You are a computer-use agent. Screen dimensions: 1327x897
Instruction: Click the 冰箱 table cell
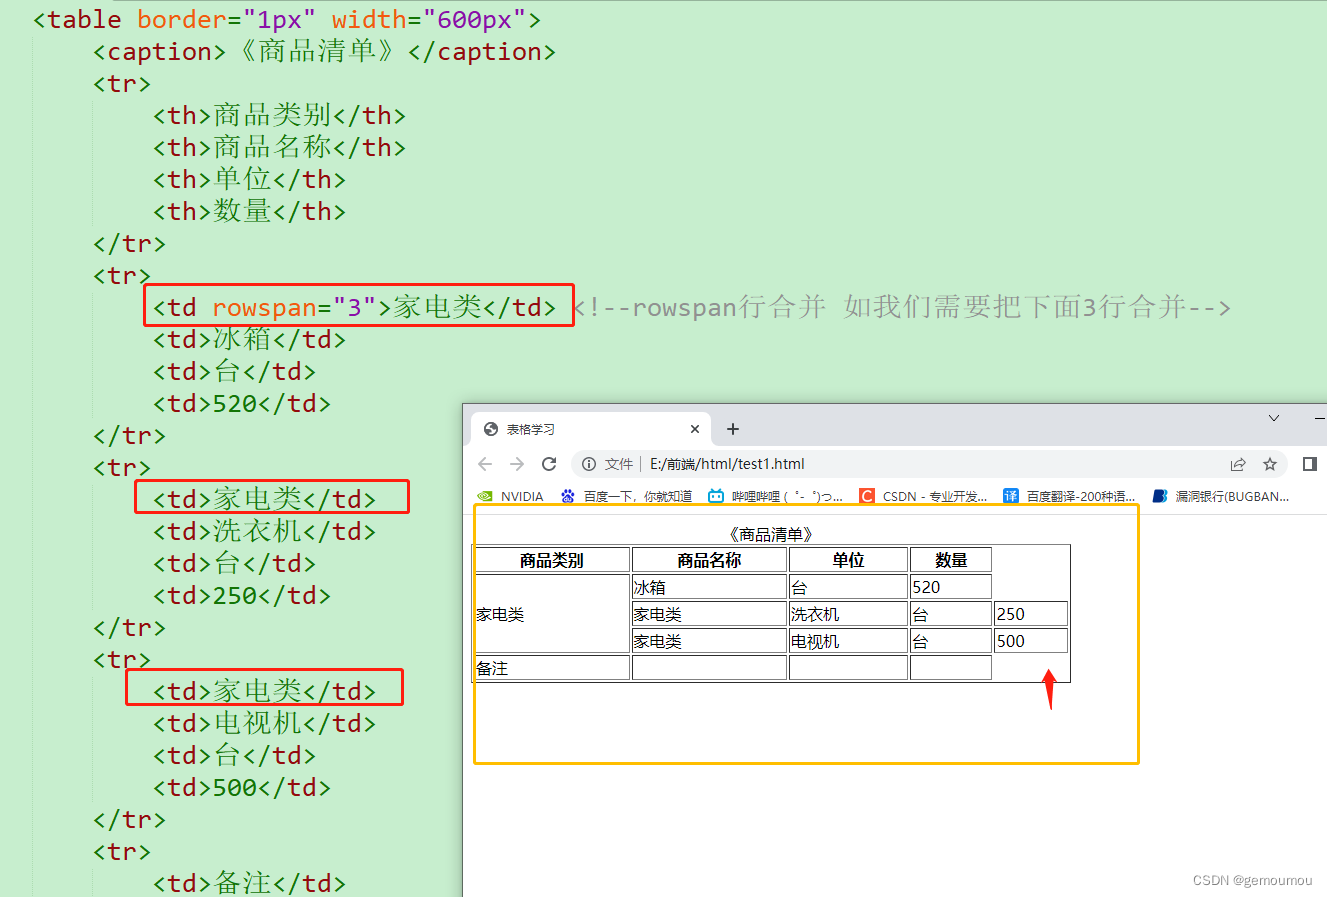pyautogui.click(x=709, y=587)
